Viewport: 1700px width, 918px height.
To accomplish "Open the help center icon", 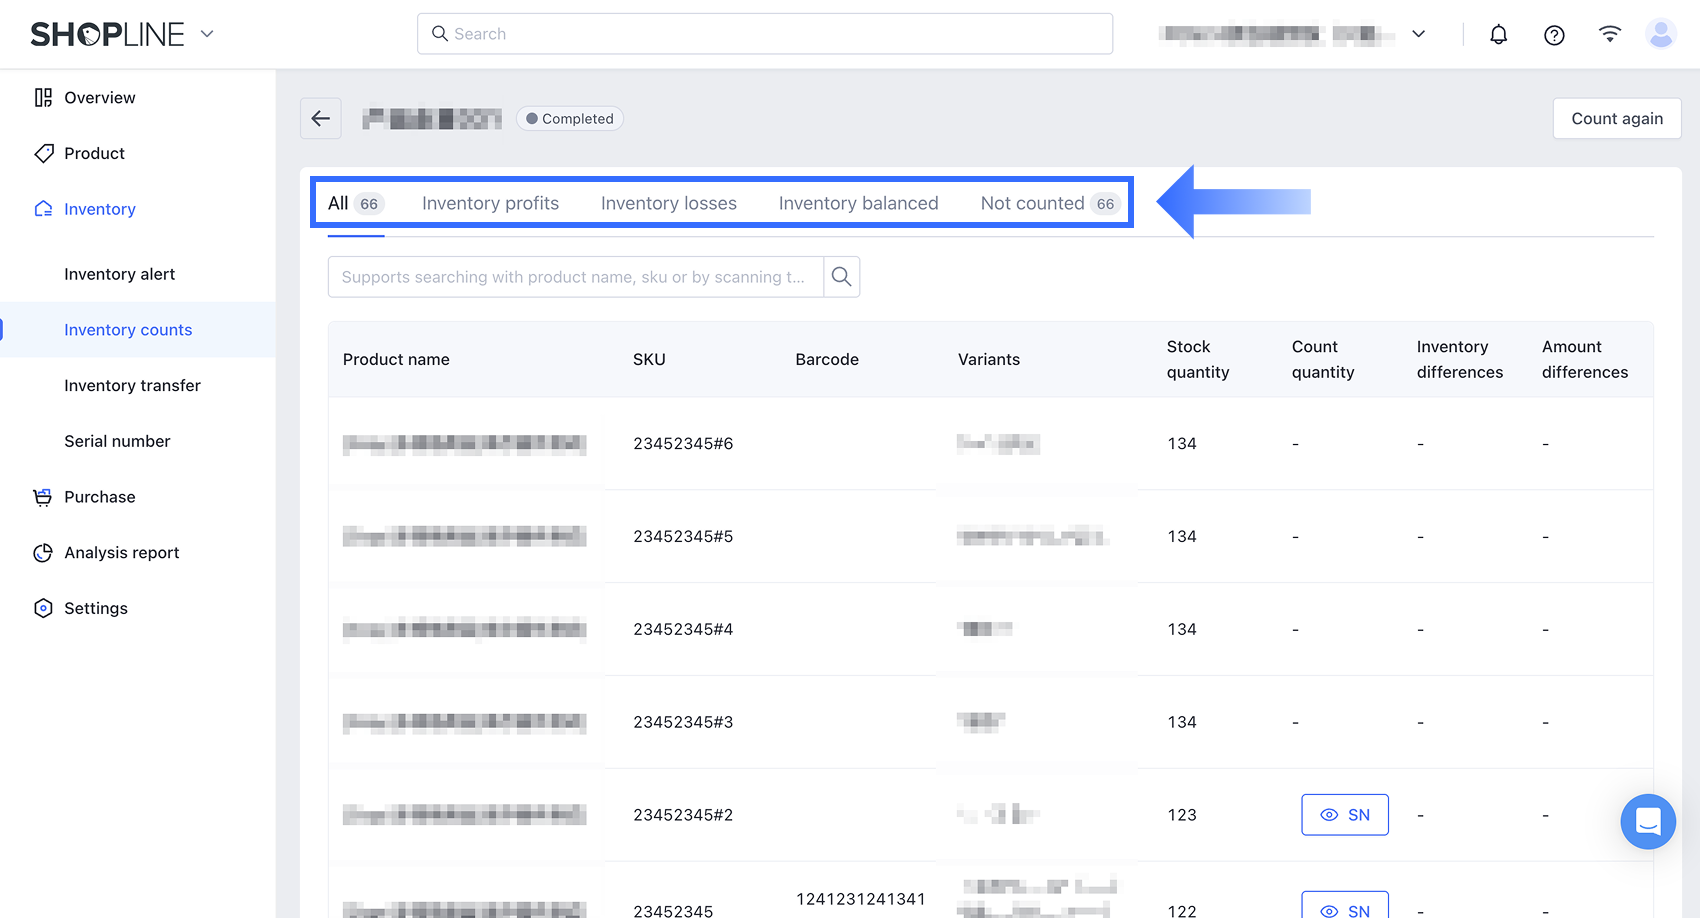I will [x=1554, y=34].
